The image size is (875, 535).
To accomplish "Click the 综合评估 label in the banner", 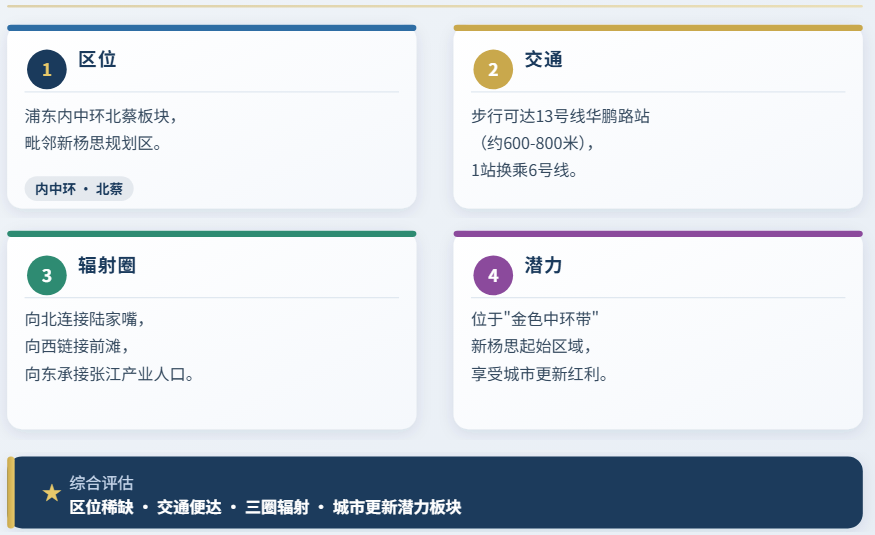I will click(102, 483).
